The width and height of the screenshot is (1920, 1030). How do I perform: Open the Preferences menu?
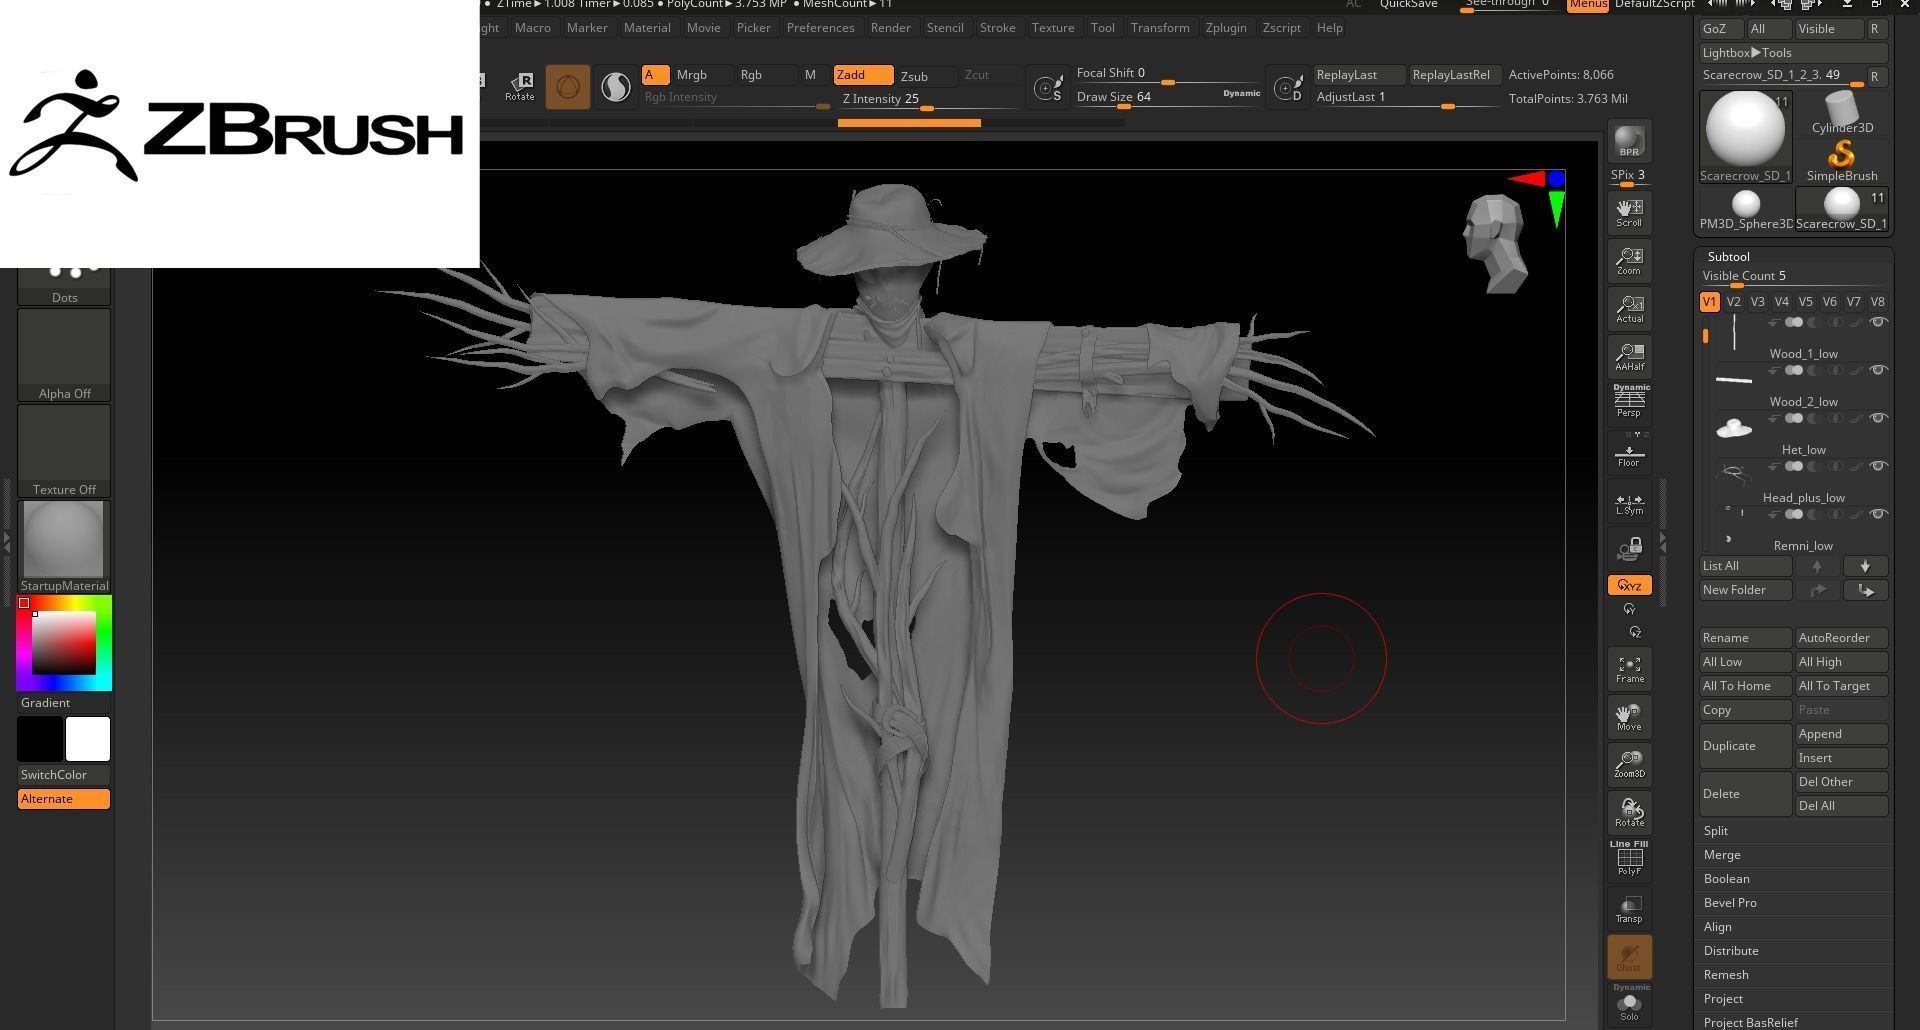pyautogui.click(x=820, y=28)
